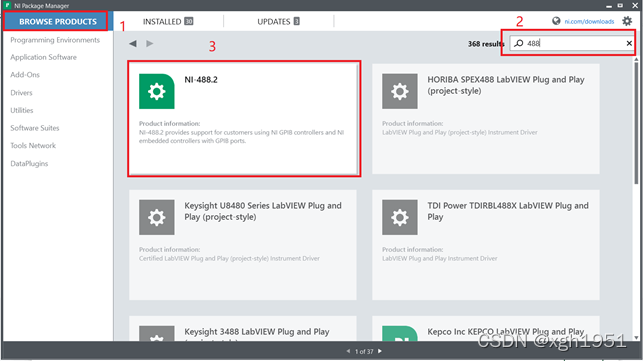Maximize the NI Package Manager window
The width and height of the screenshot is (643, 361).
pyautogui.click(x=620, y=5)
